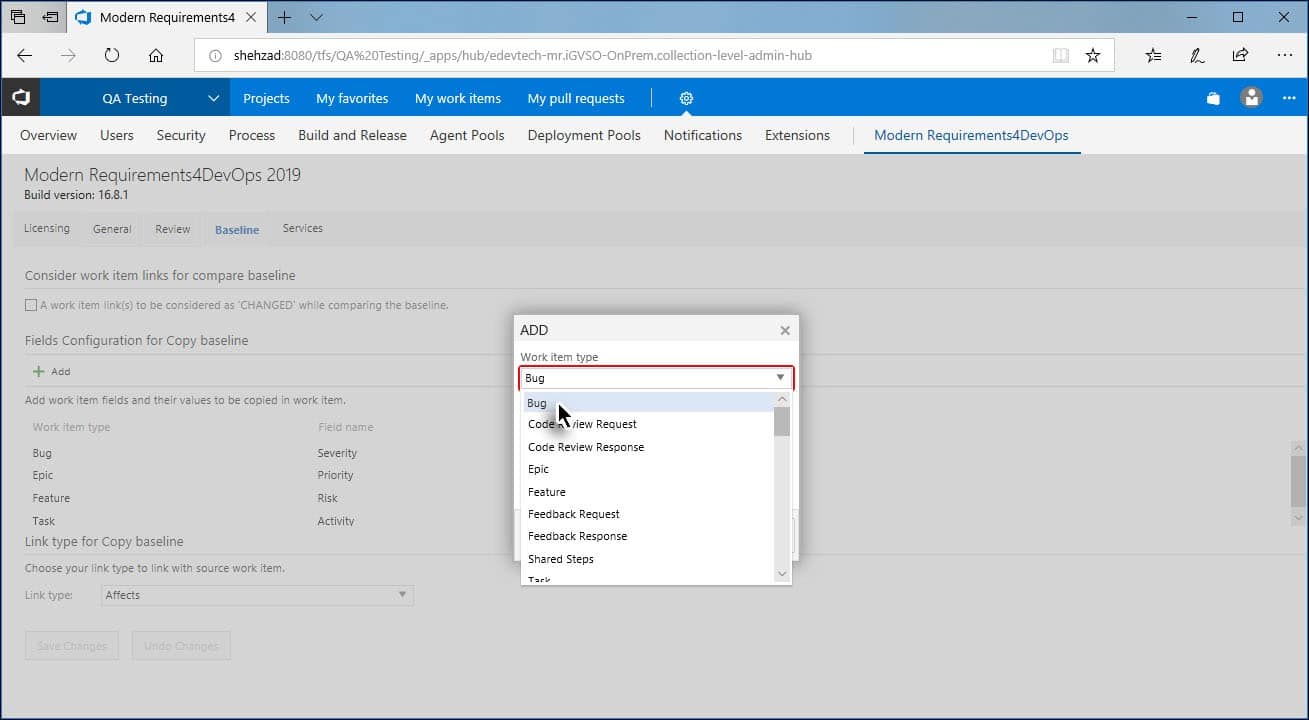Image resolution: width=1309 pixels, height=720 pixels.
Task: Click the browser Share icon
Action: tap(1240, 56)
